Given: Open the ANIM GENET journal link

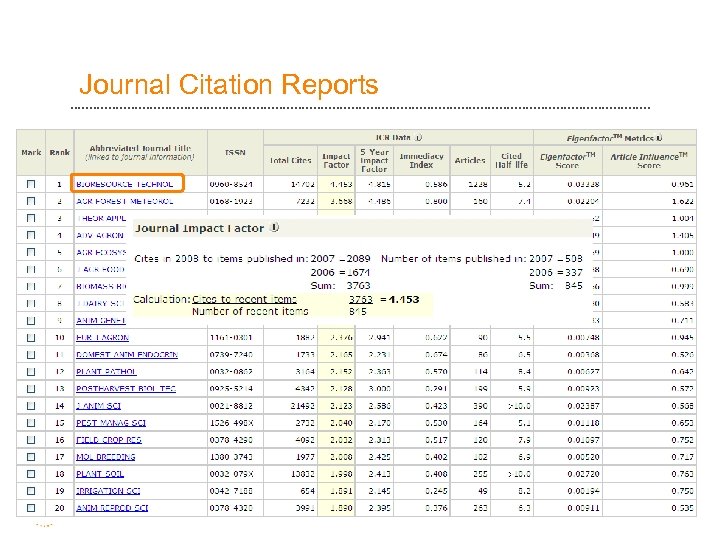Looking at the screenshot, I should (x=101, y=321).
